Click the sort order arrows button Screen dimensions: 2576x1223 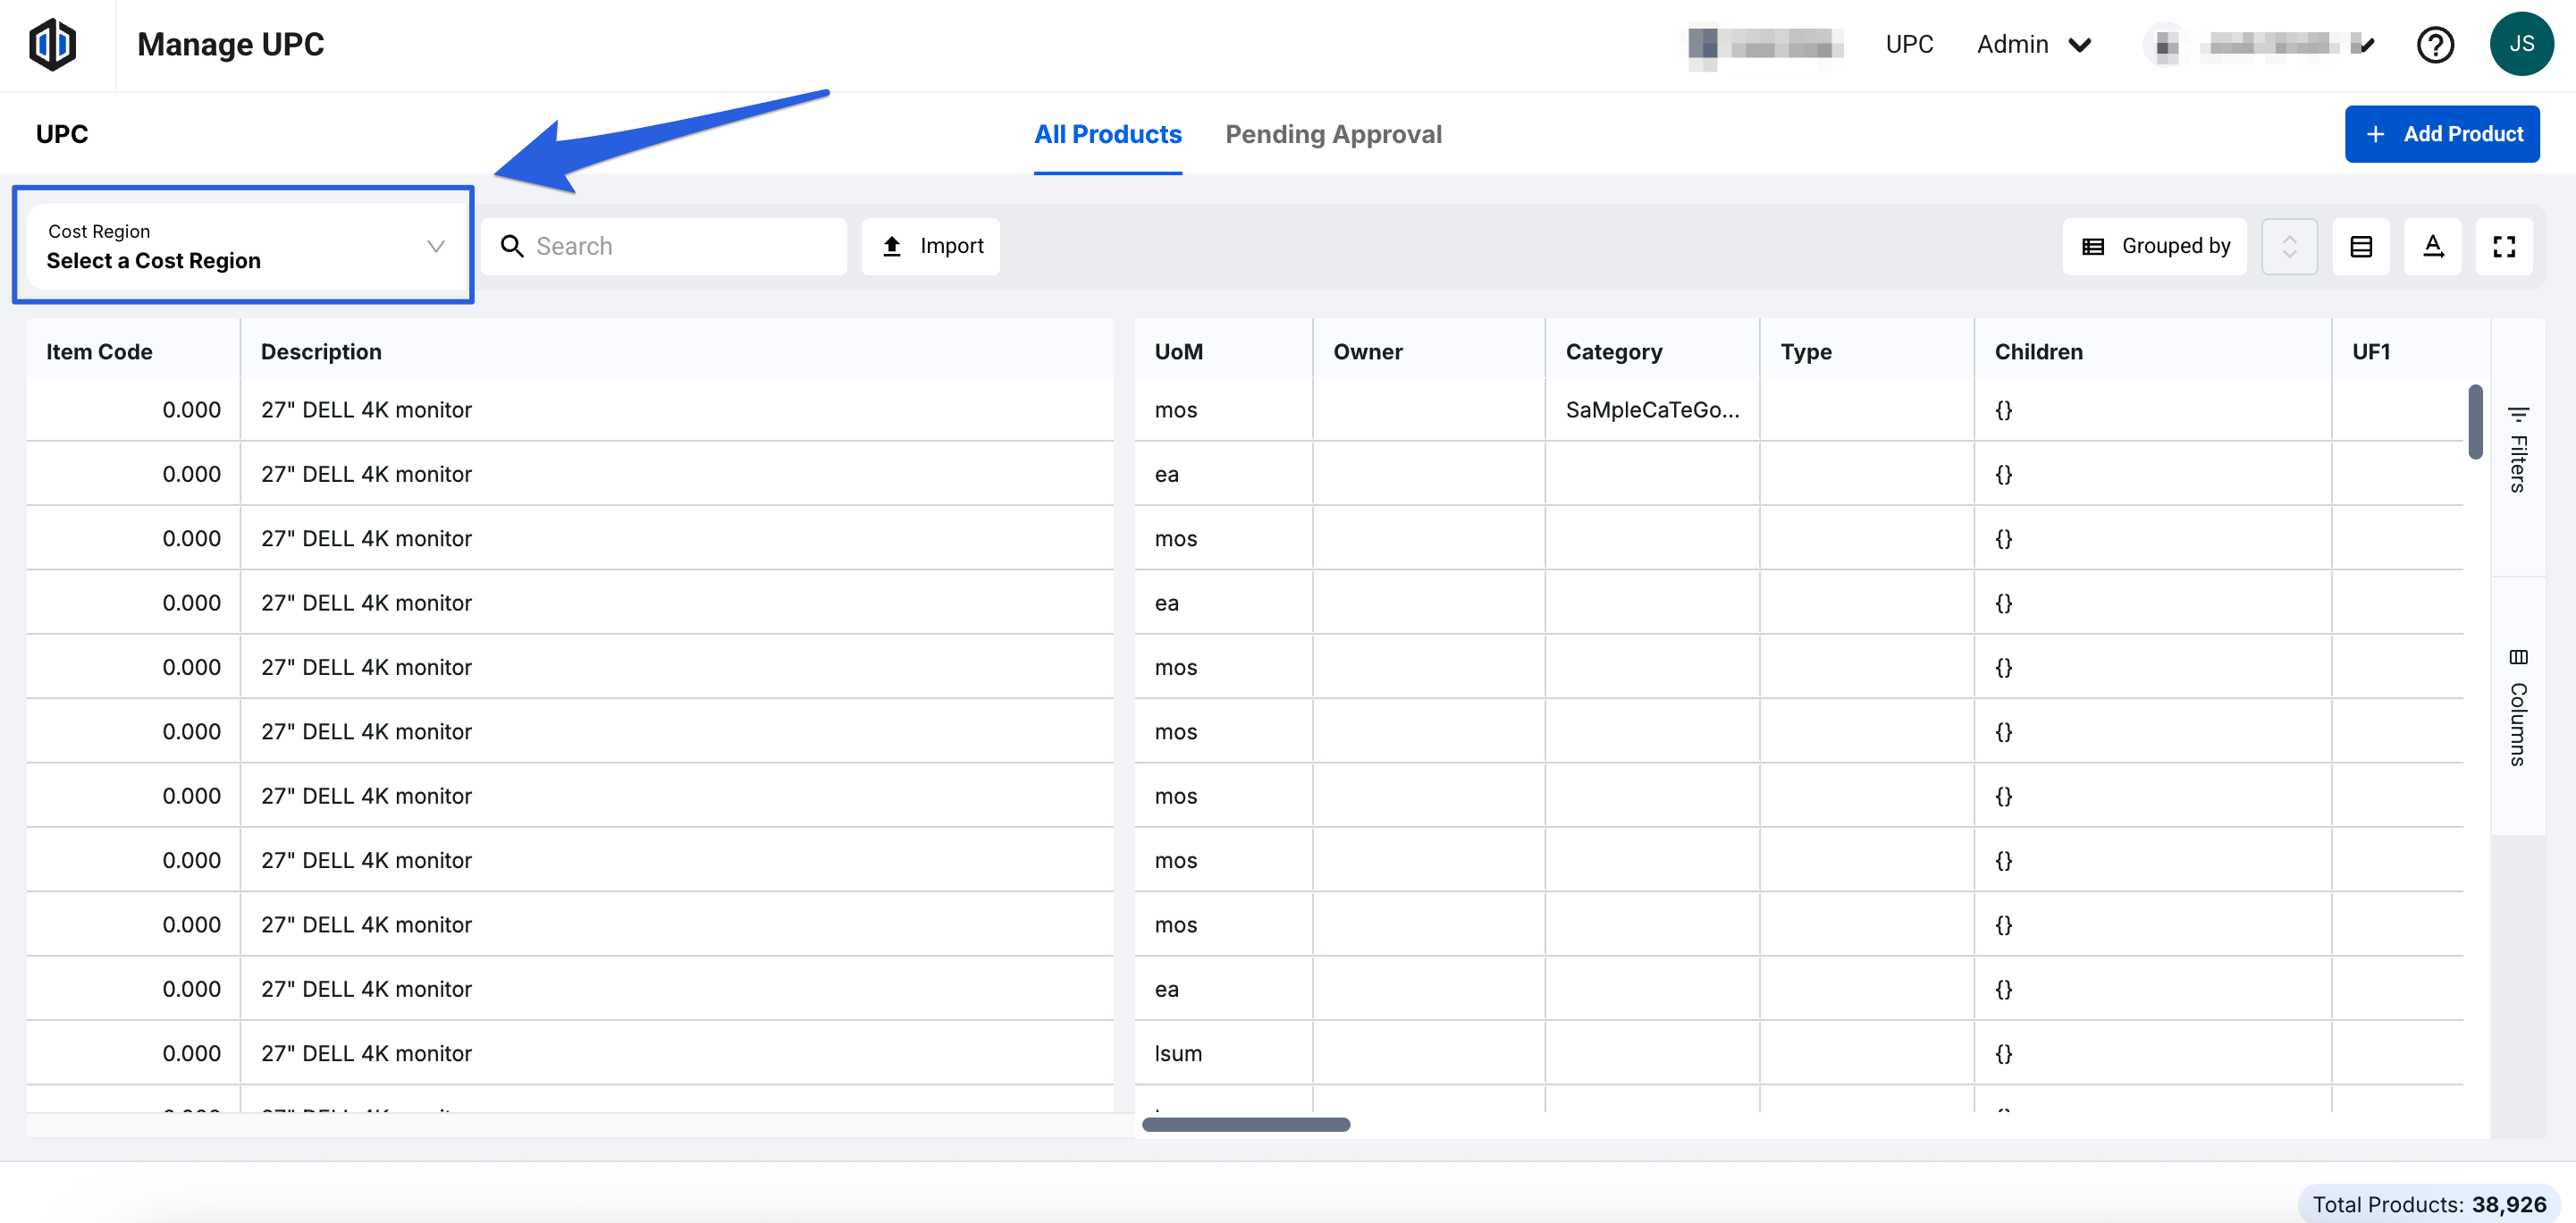click(x=2289, y=246)
